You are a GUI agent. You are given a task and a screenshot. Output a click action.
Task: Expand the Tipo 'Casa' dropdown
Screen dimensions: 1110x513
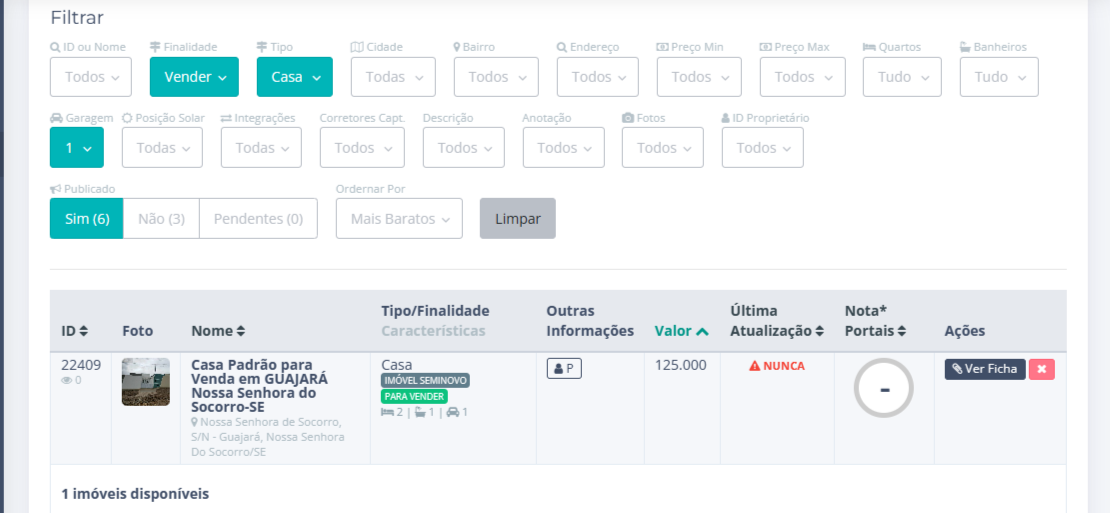(294, 77)
